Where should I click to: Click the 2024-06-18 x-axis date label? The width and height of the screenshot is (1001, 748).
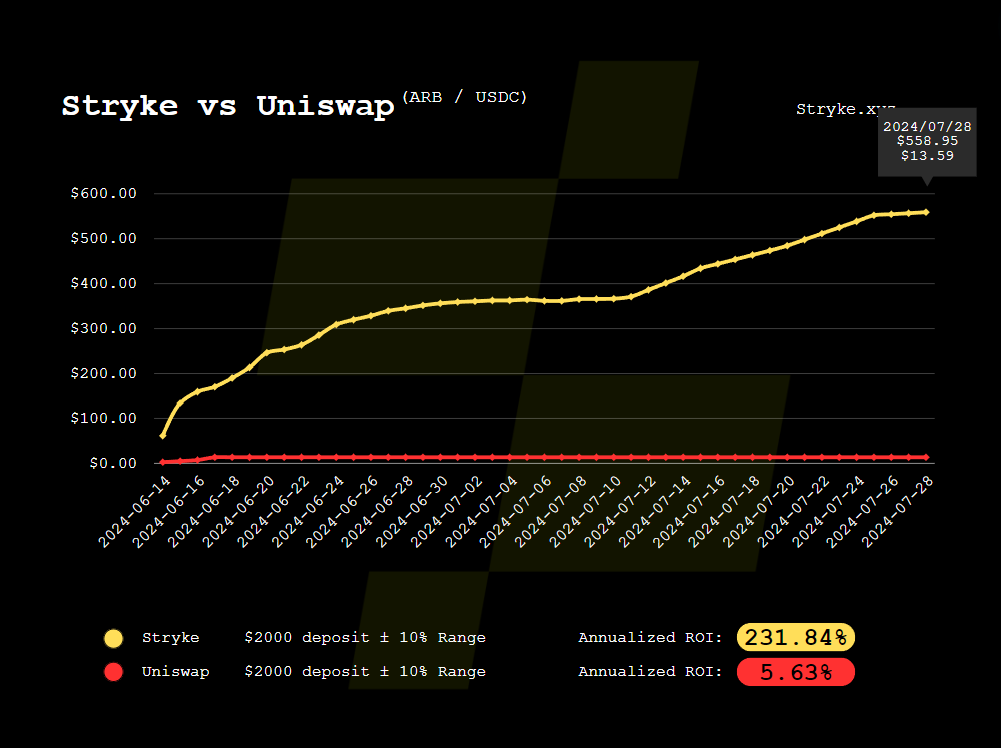[204, 511]
